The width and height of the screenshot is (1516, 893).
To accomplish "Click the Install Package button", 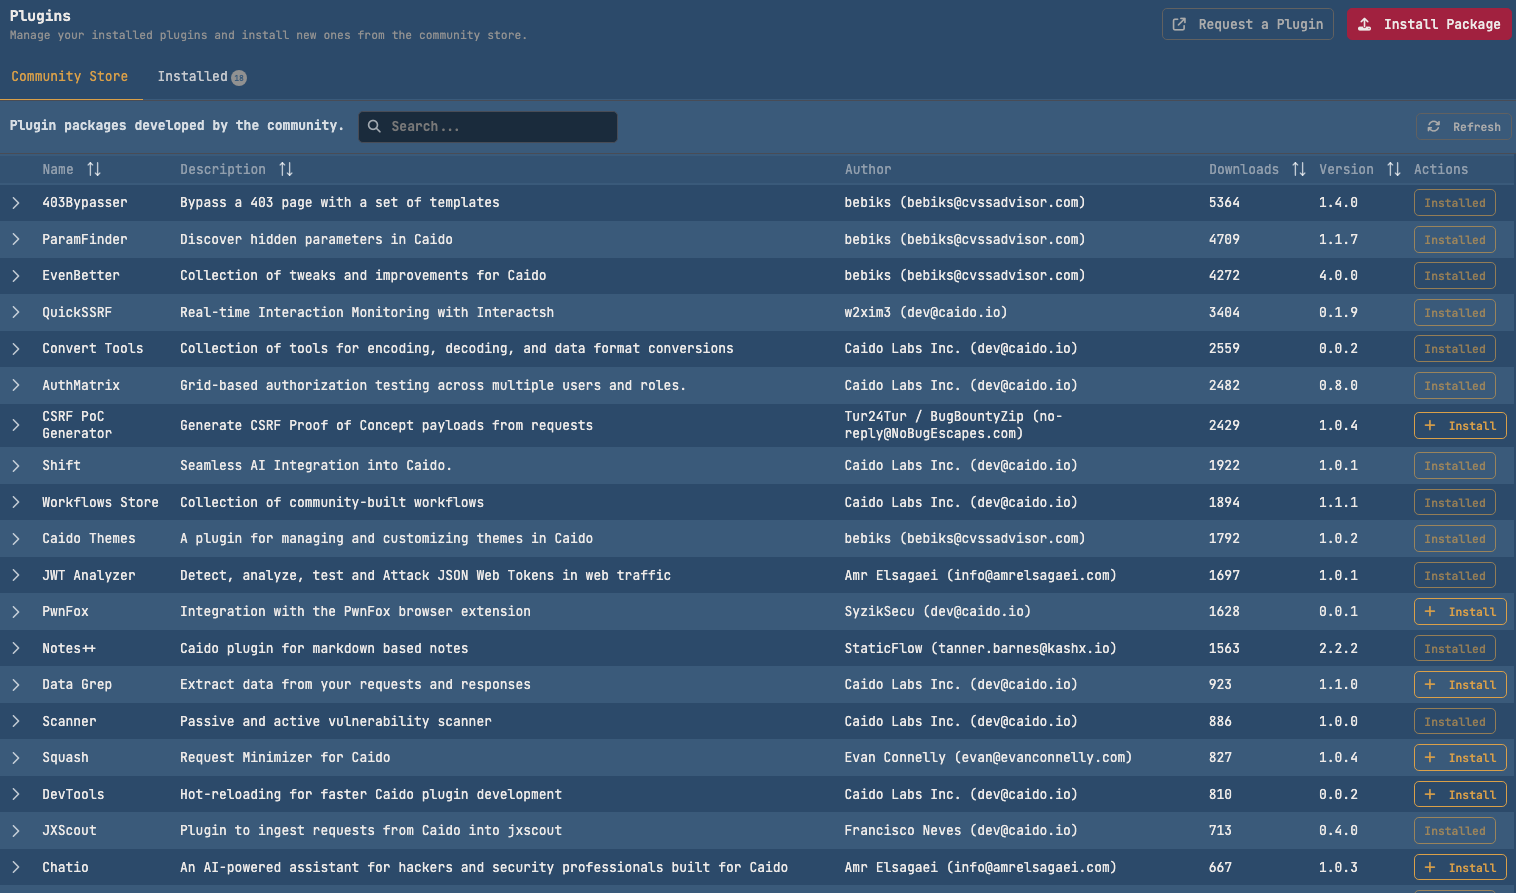I will (x=1429, y=24).
